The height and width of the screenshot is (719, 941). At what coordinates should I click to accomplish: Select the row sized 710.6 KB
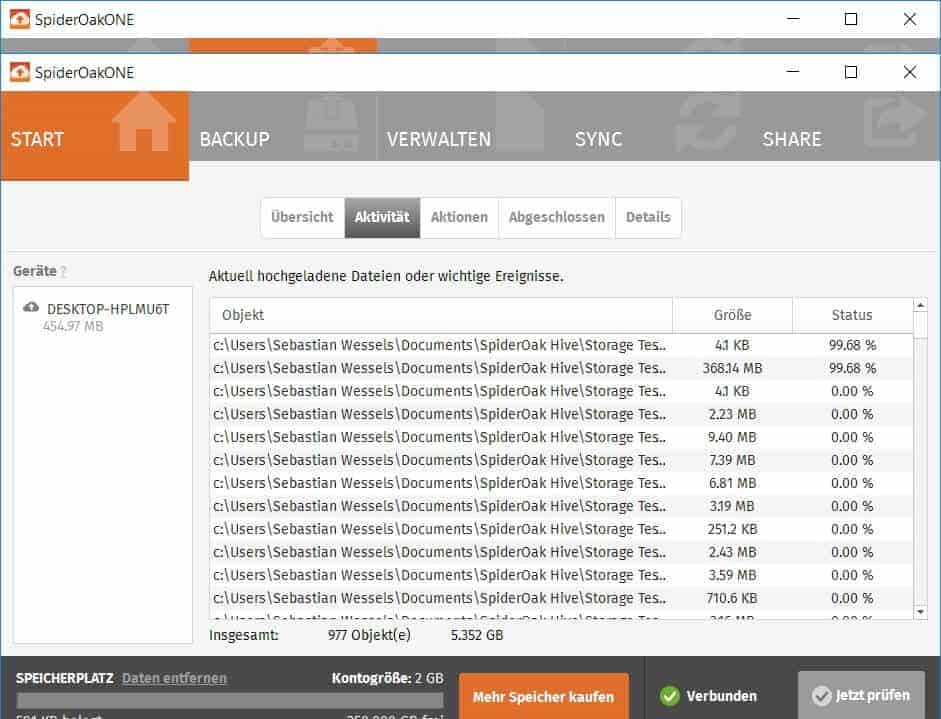pyautogui.click(x=561, y=598)
